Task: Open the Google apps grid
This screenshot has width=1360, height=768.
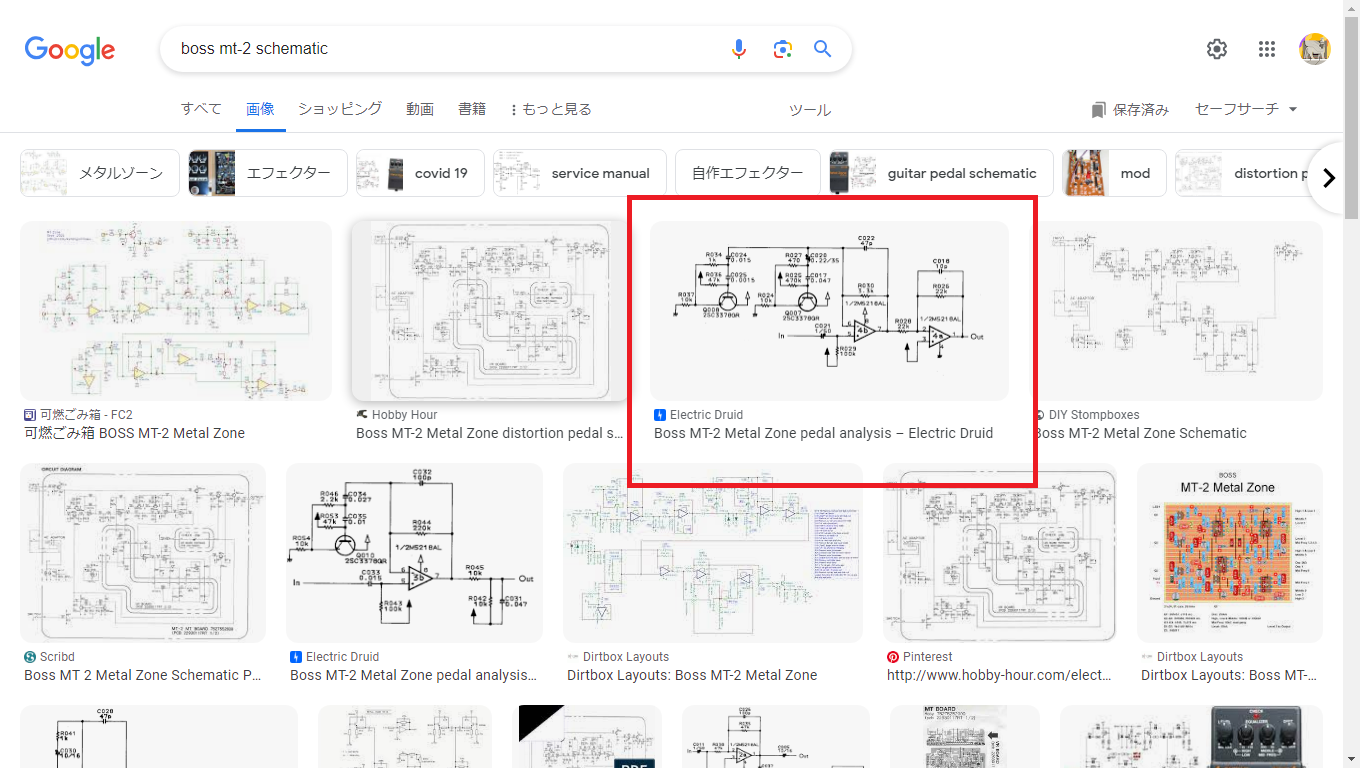Action: point(1267,49)
